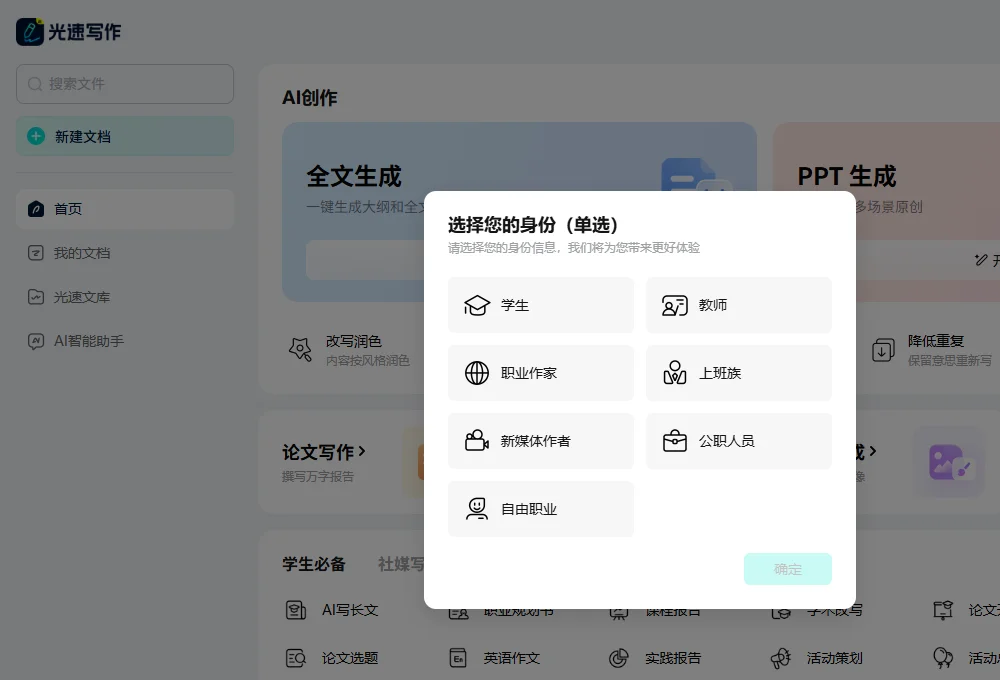Click the 实践报告 pie chart icon

(x=619, y=658)
